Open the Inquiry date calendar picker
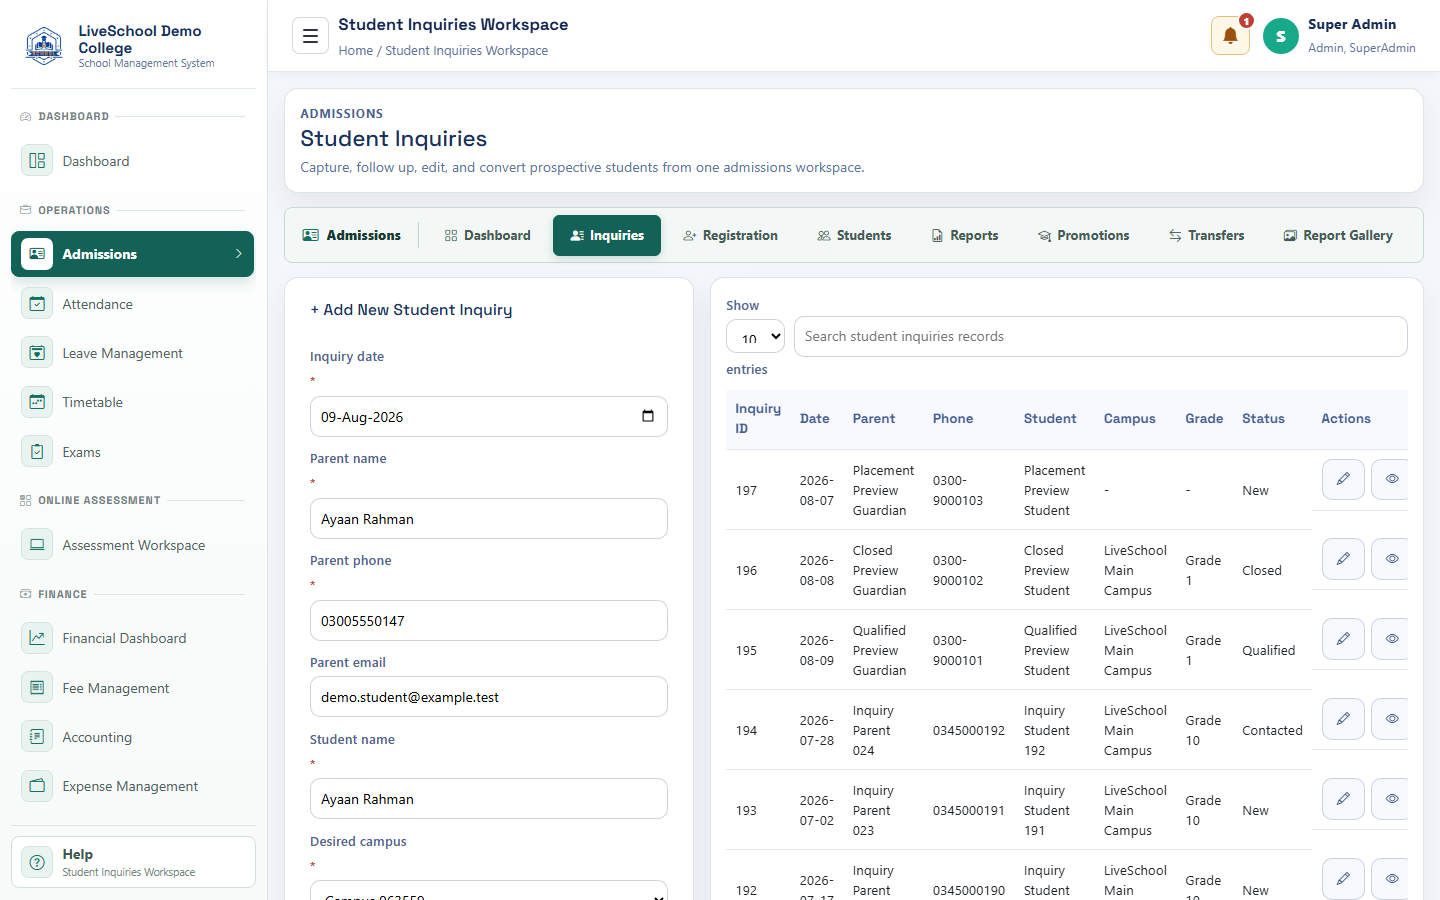Viewport: 1440px width, 900px height. click(x=648, y=416)
